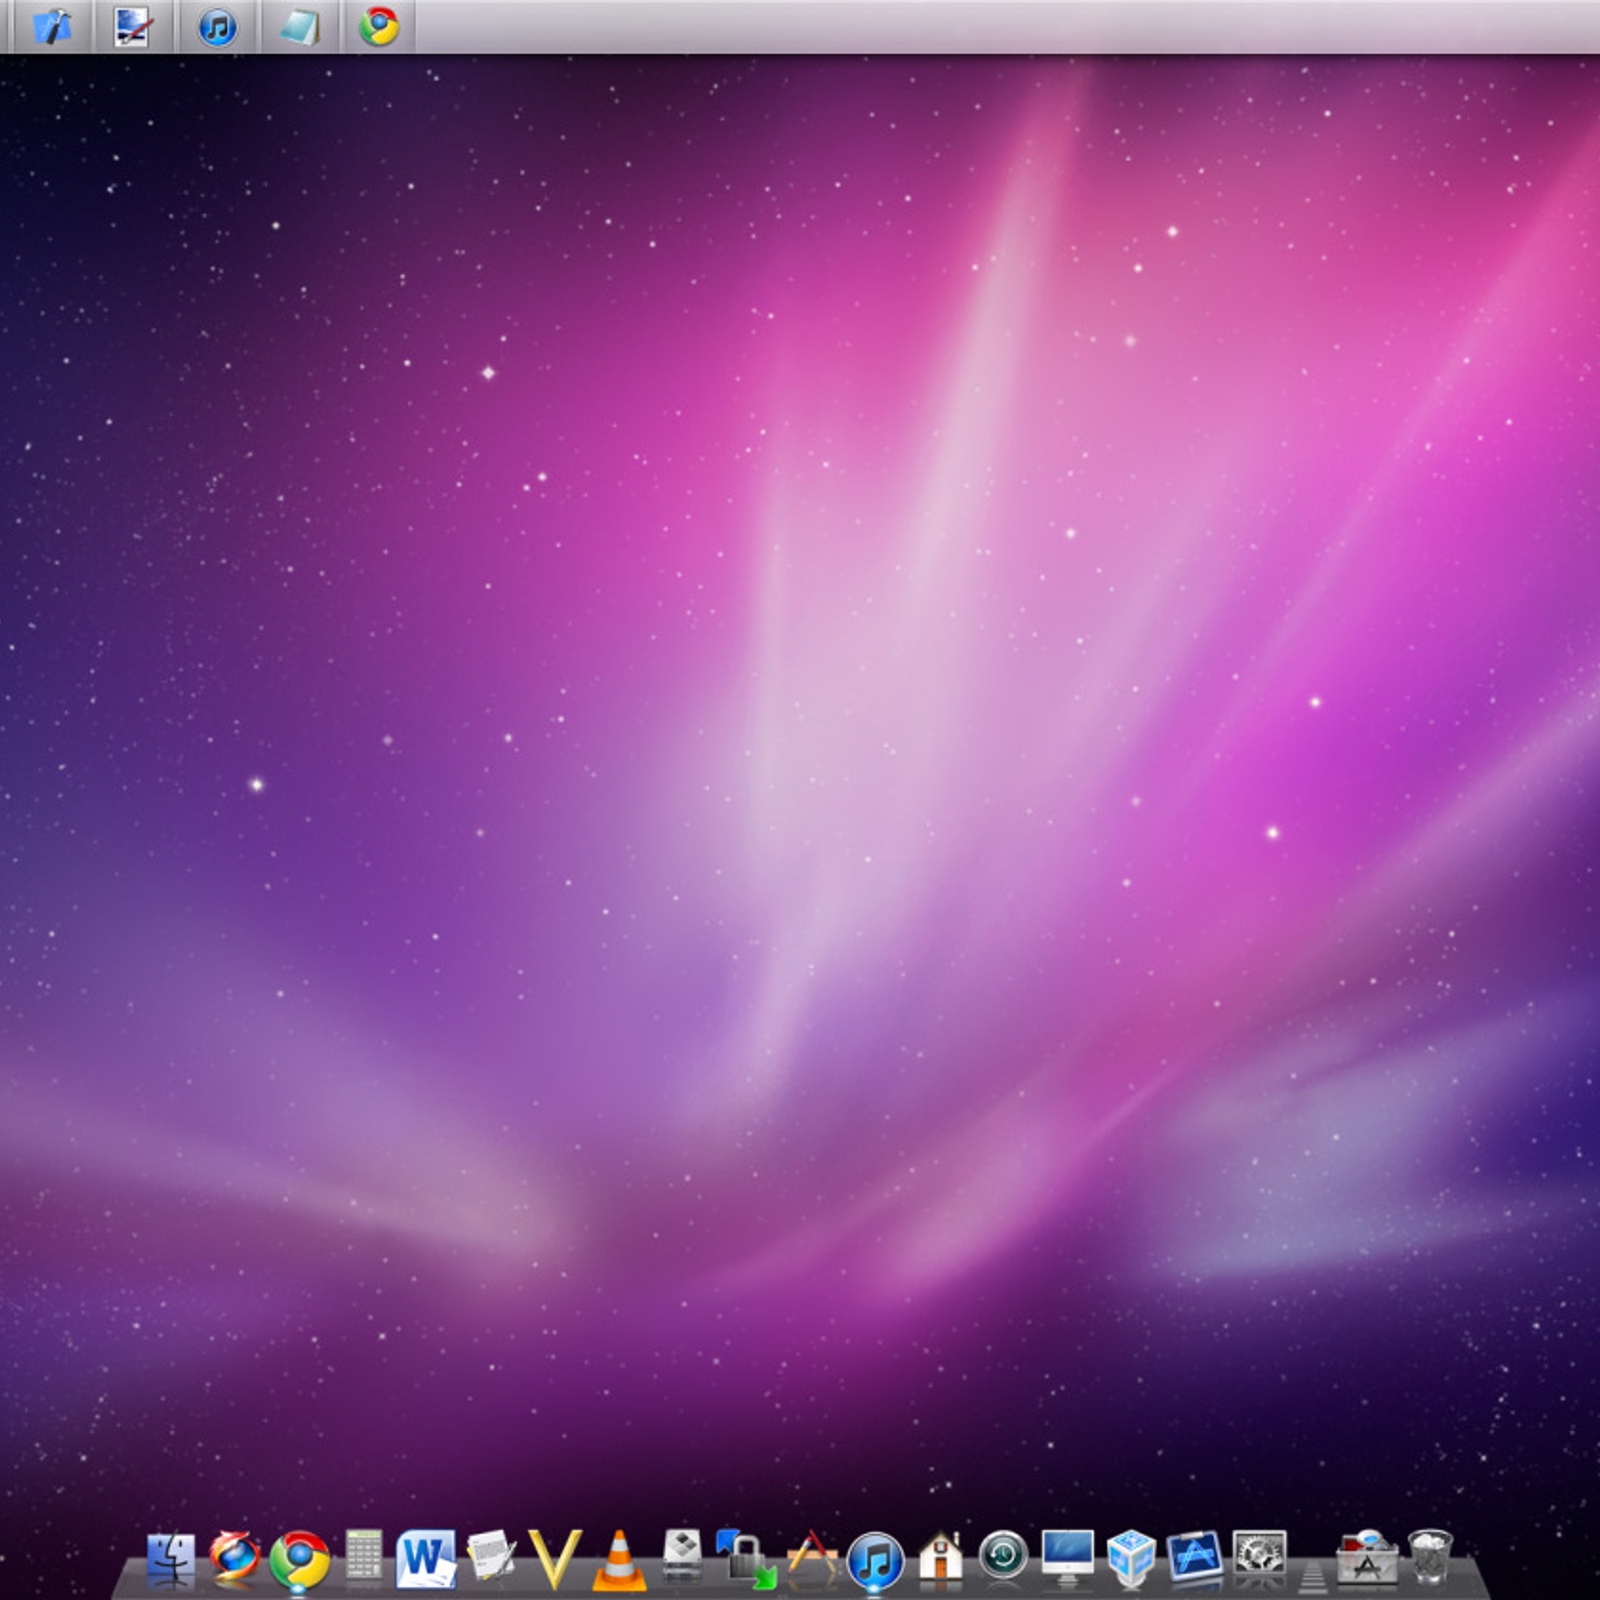
Task: Open Xcode from the top bar
Action: click(52, 26)
